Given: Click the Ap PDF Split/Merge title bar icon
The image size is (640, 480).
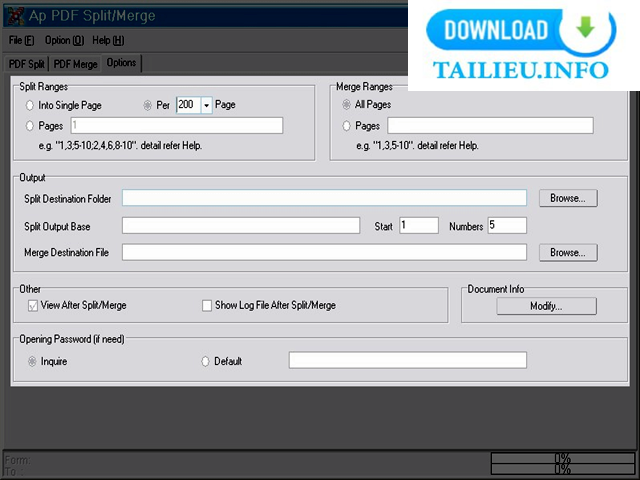Looking at the screenshot, I should point(13,16).
